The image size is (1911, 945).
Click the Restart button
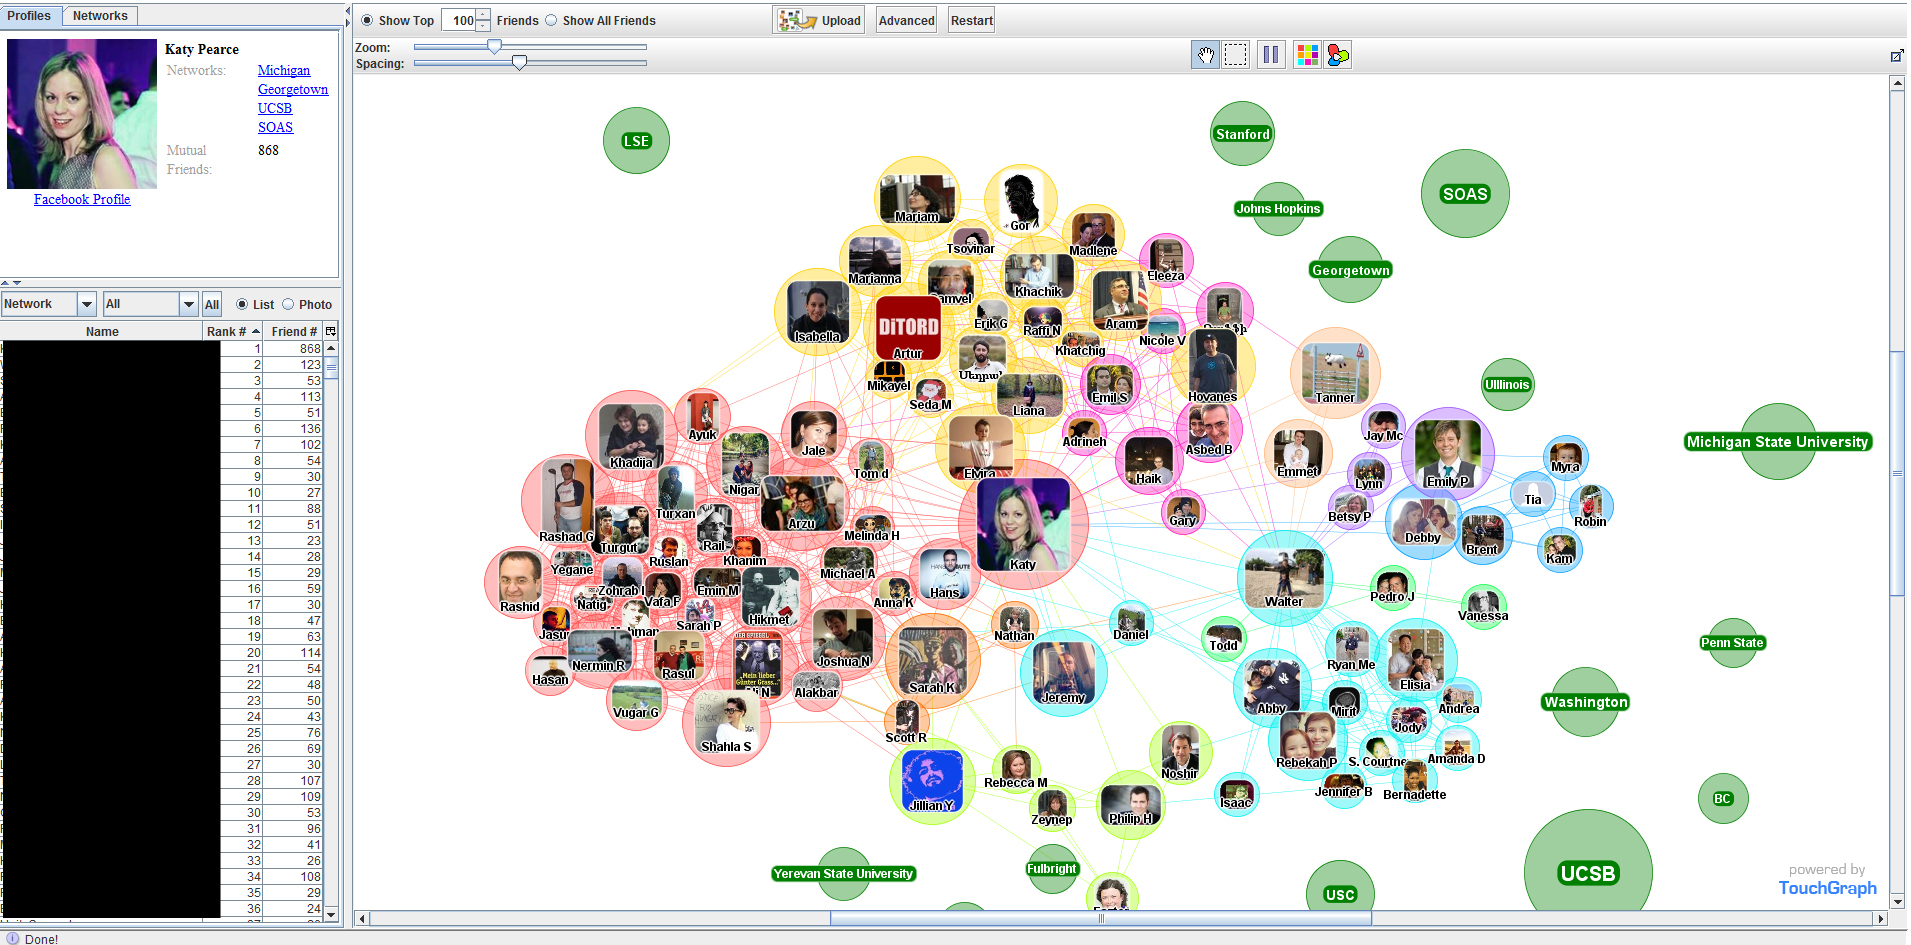point(971,20)
